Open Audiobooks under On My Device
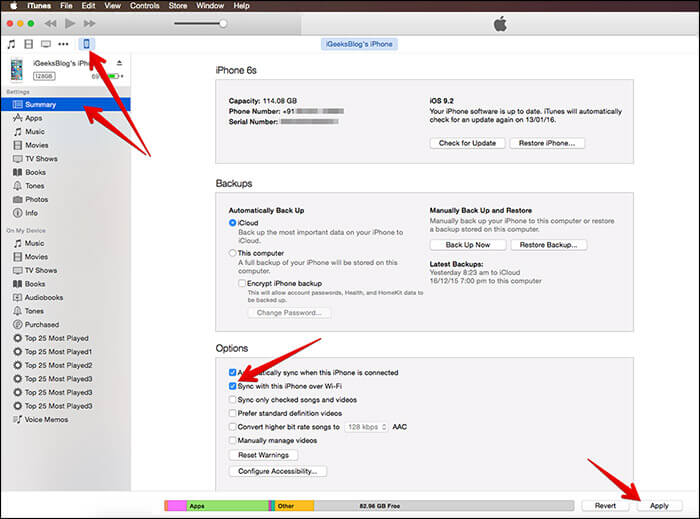The height and width of the screenshot is (519, 700). click(x=66, y=297)
